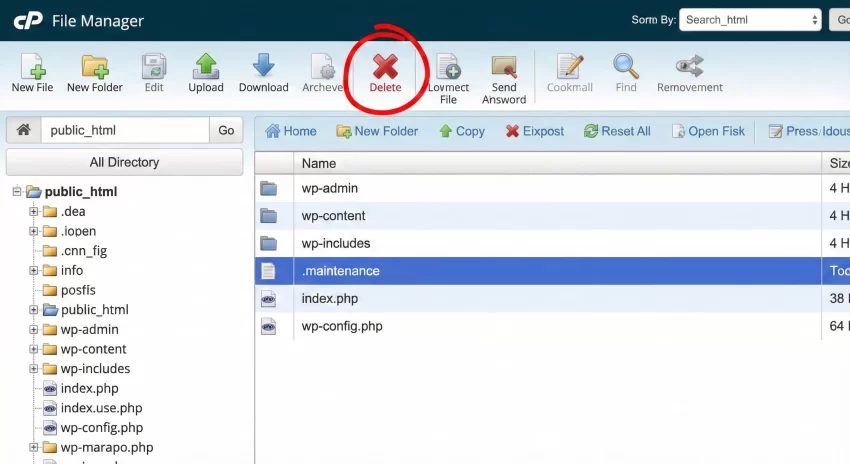This screenshot has height=464, width=850.
Task: Select index.use.php in the tree
Action: (x=92, y=408)
